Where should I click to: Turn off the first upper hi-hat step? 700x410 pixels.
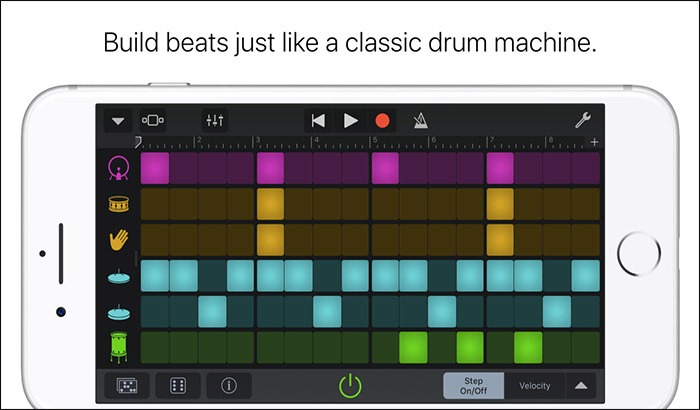155,276
